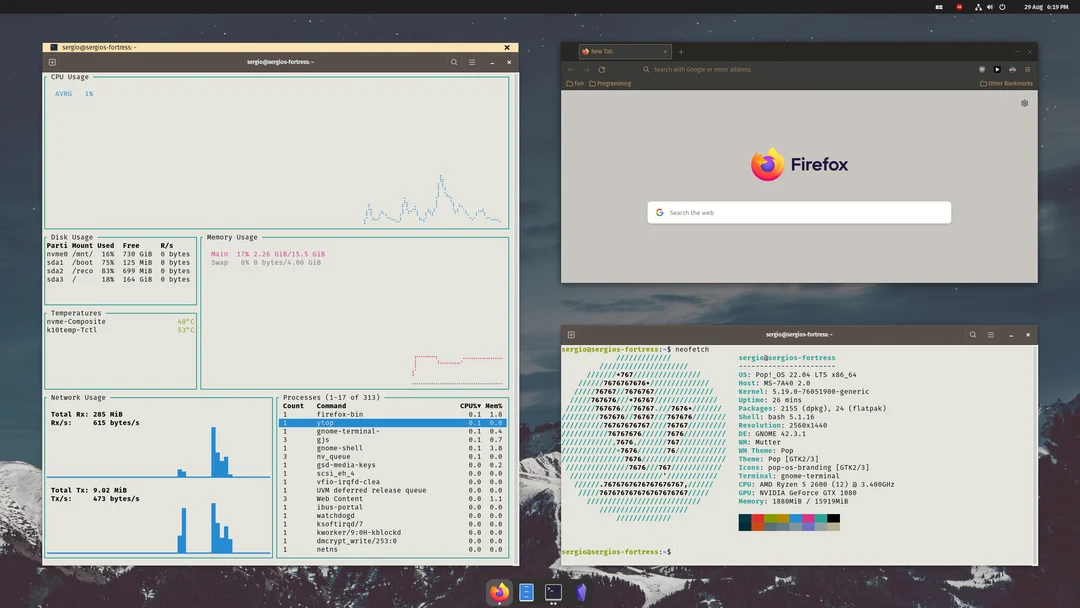The image size is (1080, 608).
Task: Open the Files icon in the dock
Action: pyautogui.click(x=526, y=591)
